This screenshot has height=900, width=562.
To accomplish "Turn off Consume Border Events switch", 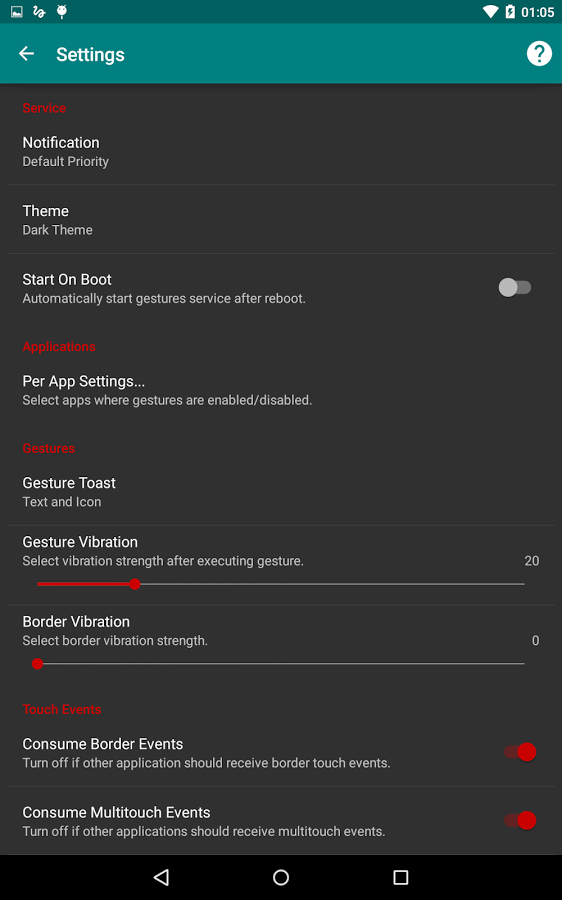I will coord(520,752).
